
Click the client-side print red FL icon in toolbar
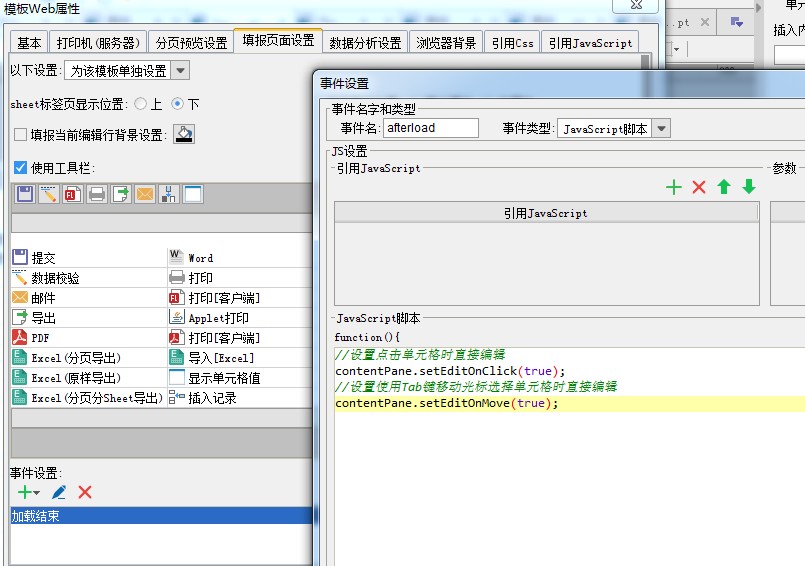point(72,194)
